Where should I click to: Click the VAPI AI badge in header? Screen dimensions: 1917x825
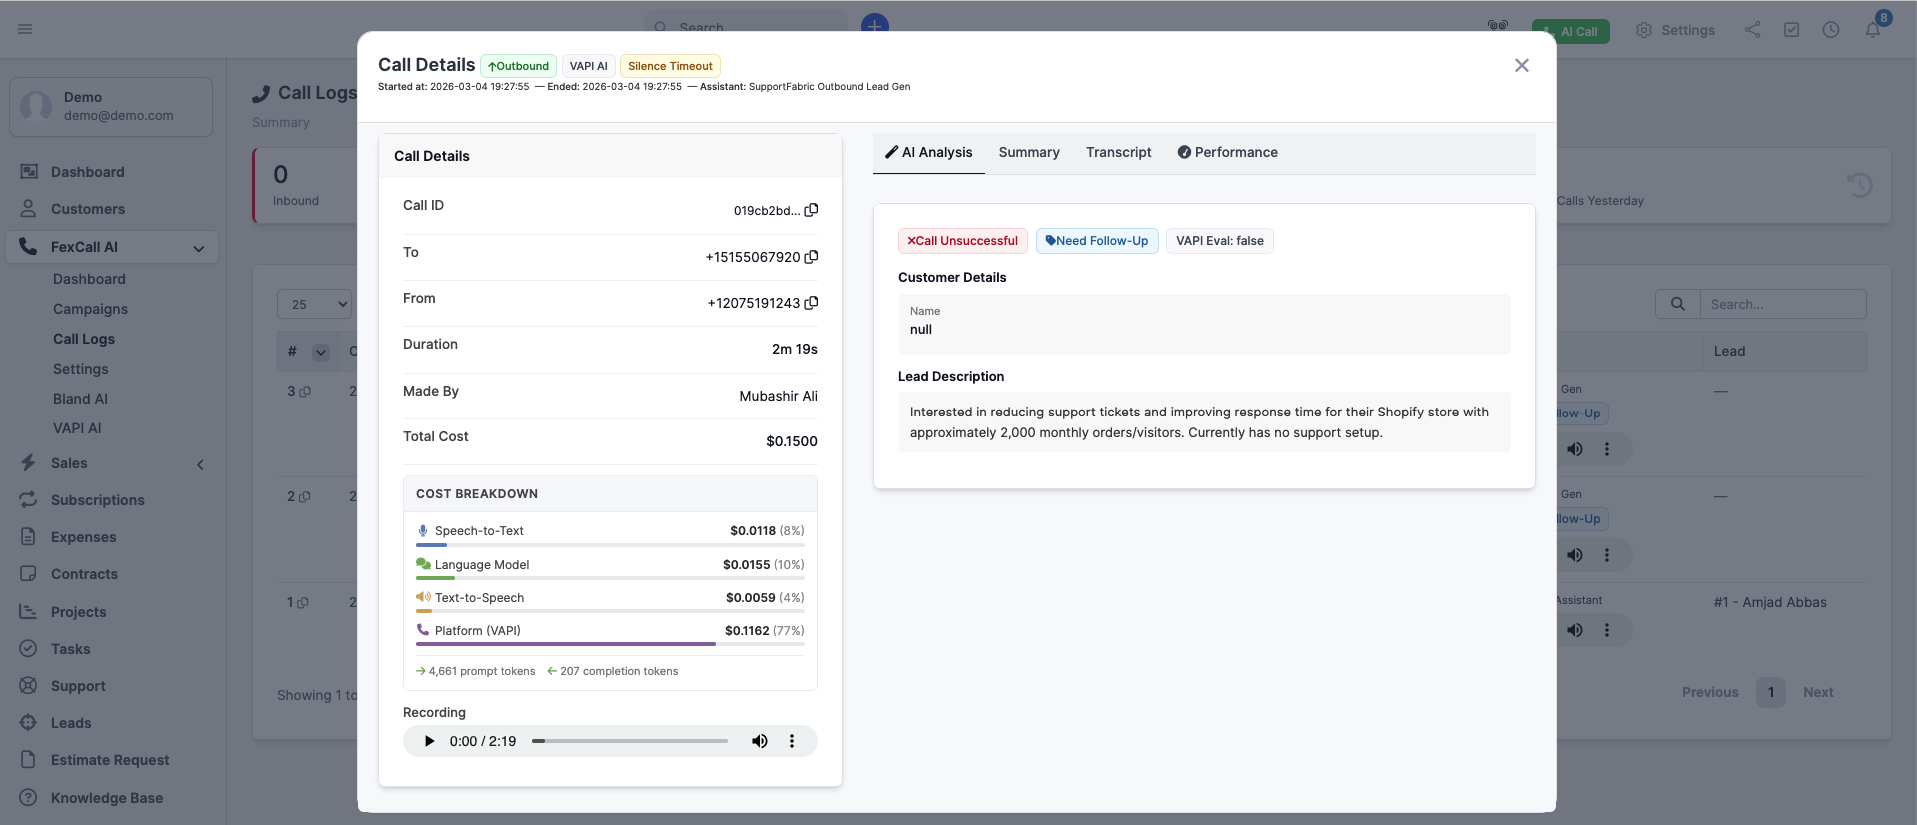point(588,66)
